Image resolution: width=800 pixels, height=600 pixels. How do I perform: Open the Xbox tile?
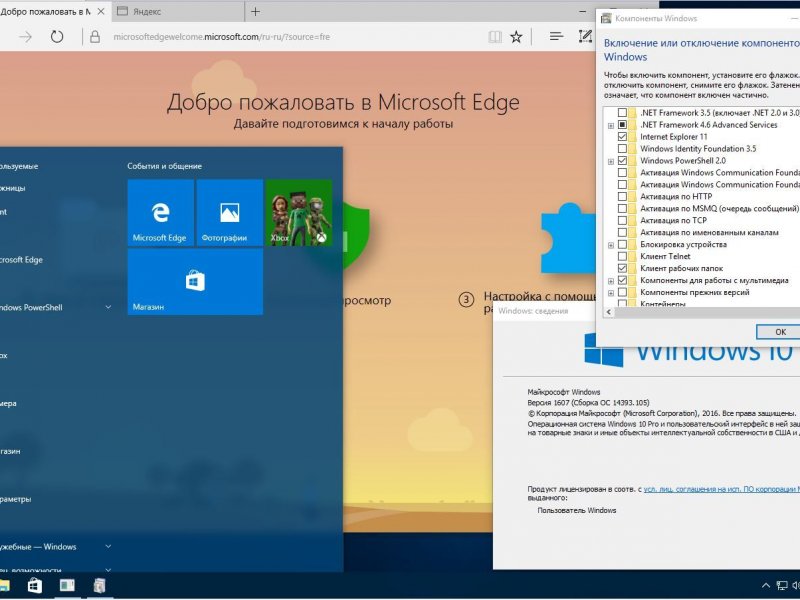(x=299, y=213)
